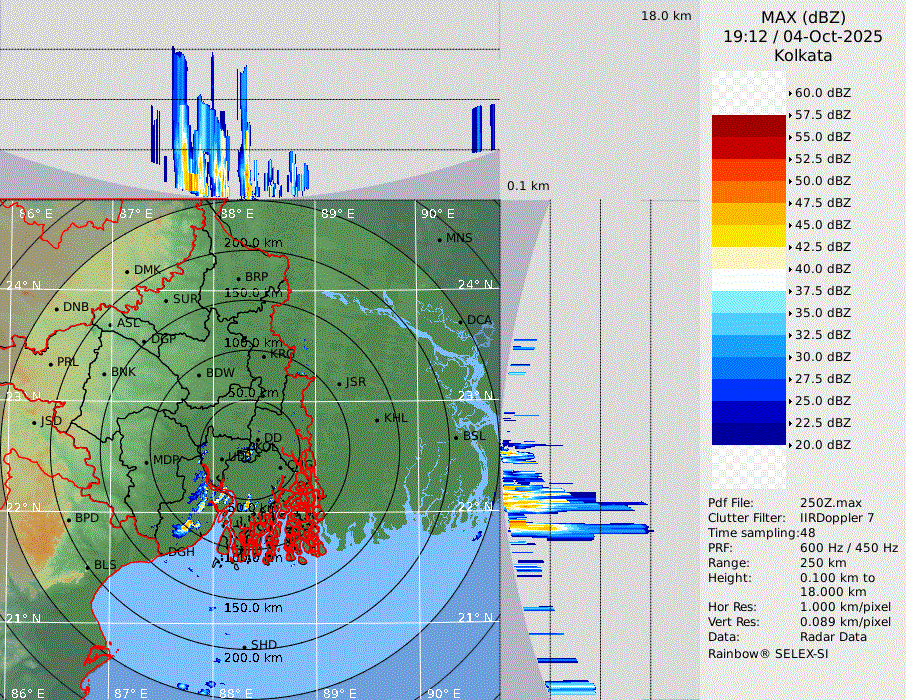Click the SHD marker in the sea
The width and height of the screenshot is (906, 700).
click(244, 645)
